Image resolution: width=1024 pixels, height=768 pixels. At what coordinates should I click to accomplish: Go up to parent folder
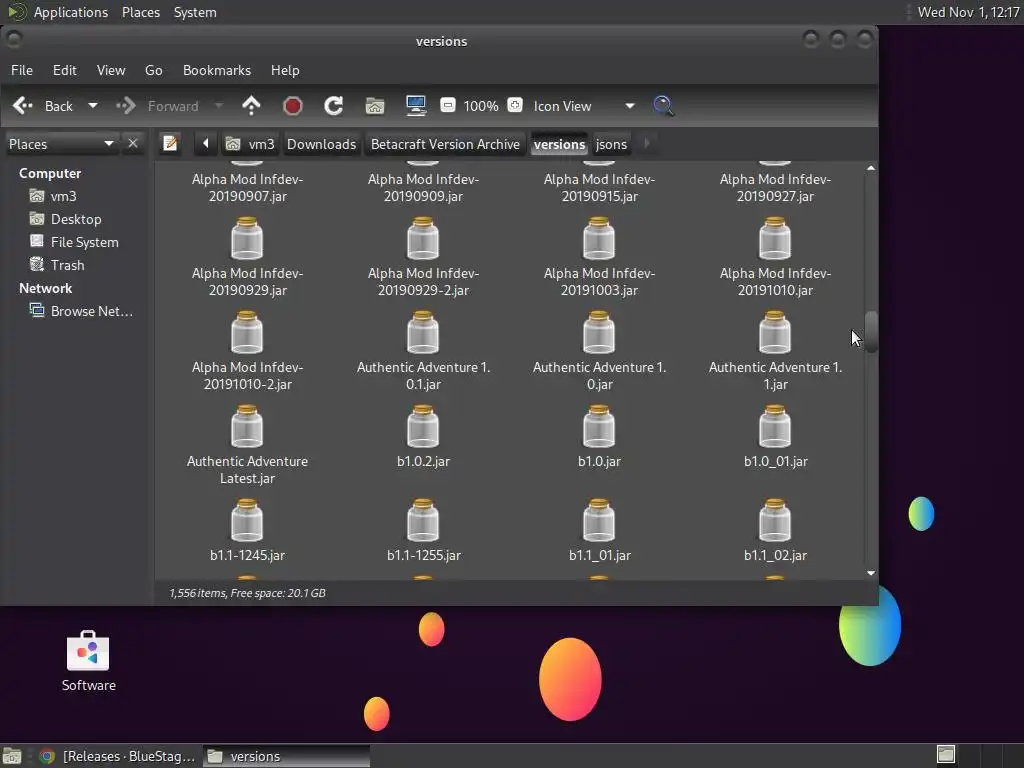pos(251,106)
